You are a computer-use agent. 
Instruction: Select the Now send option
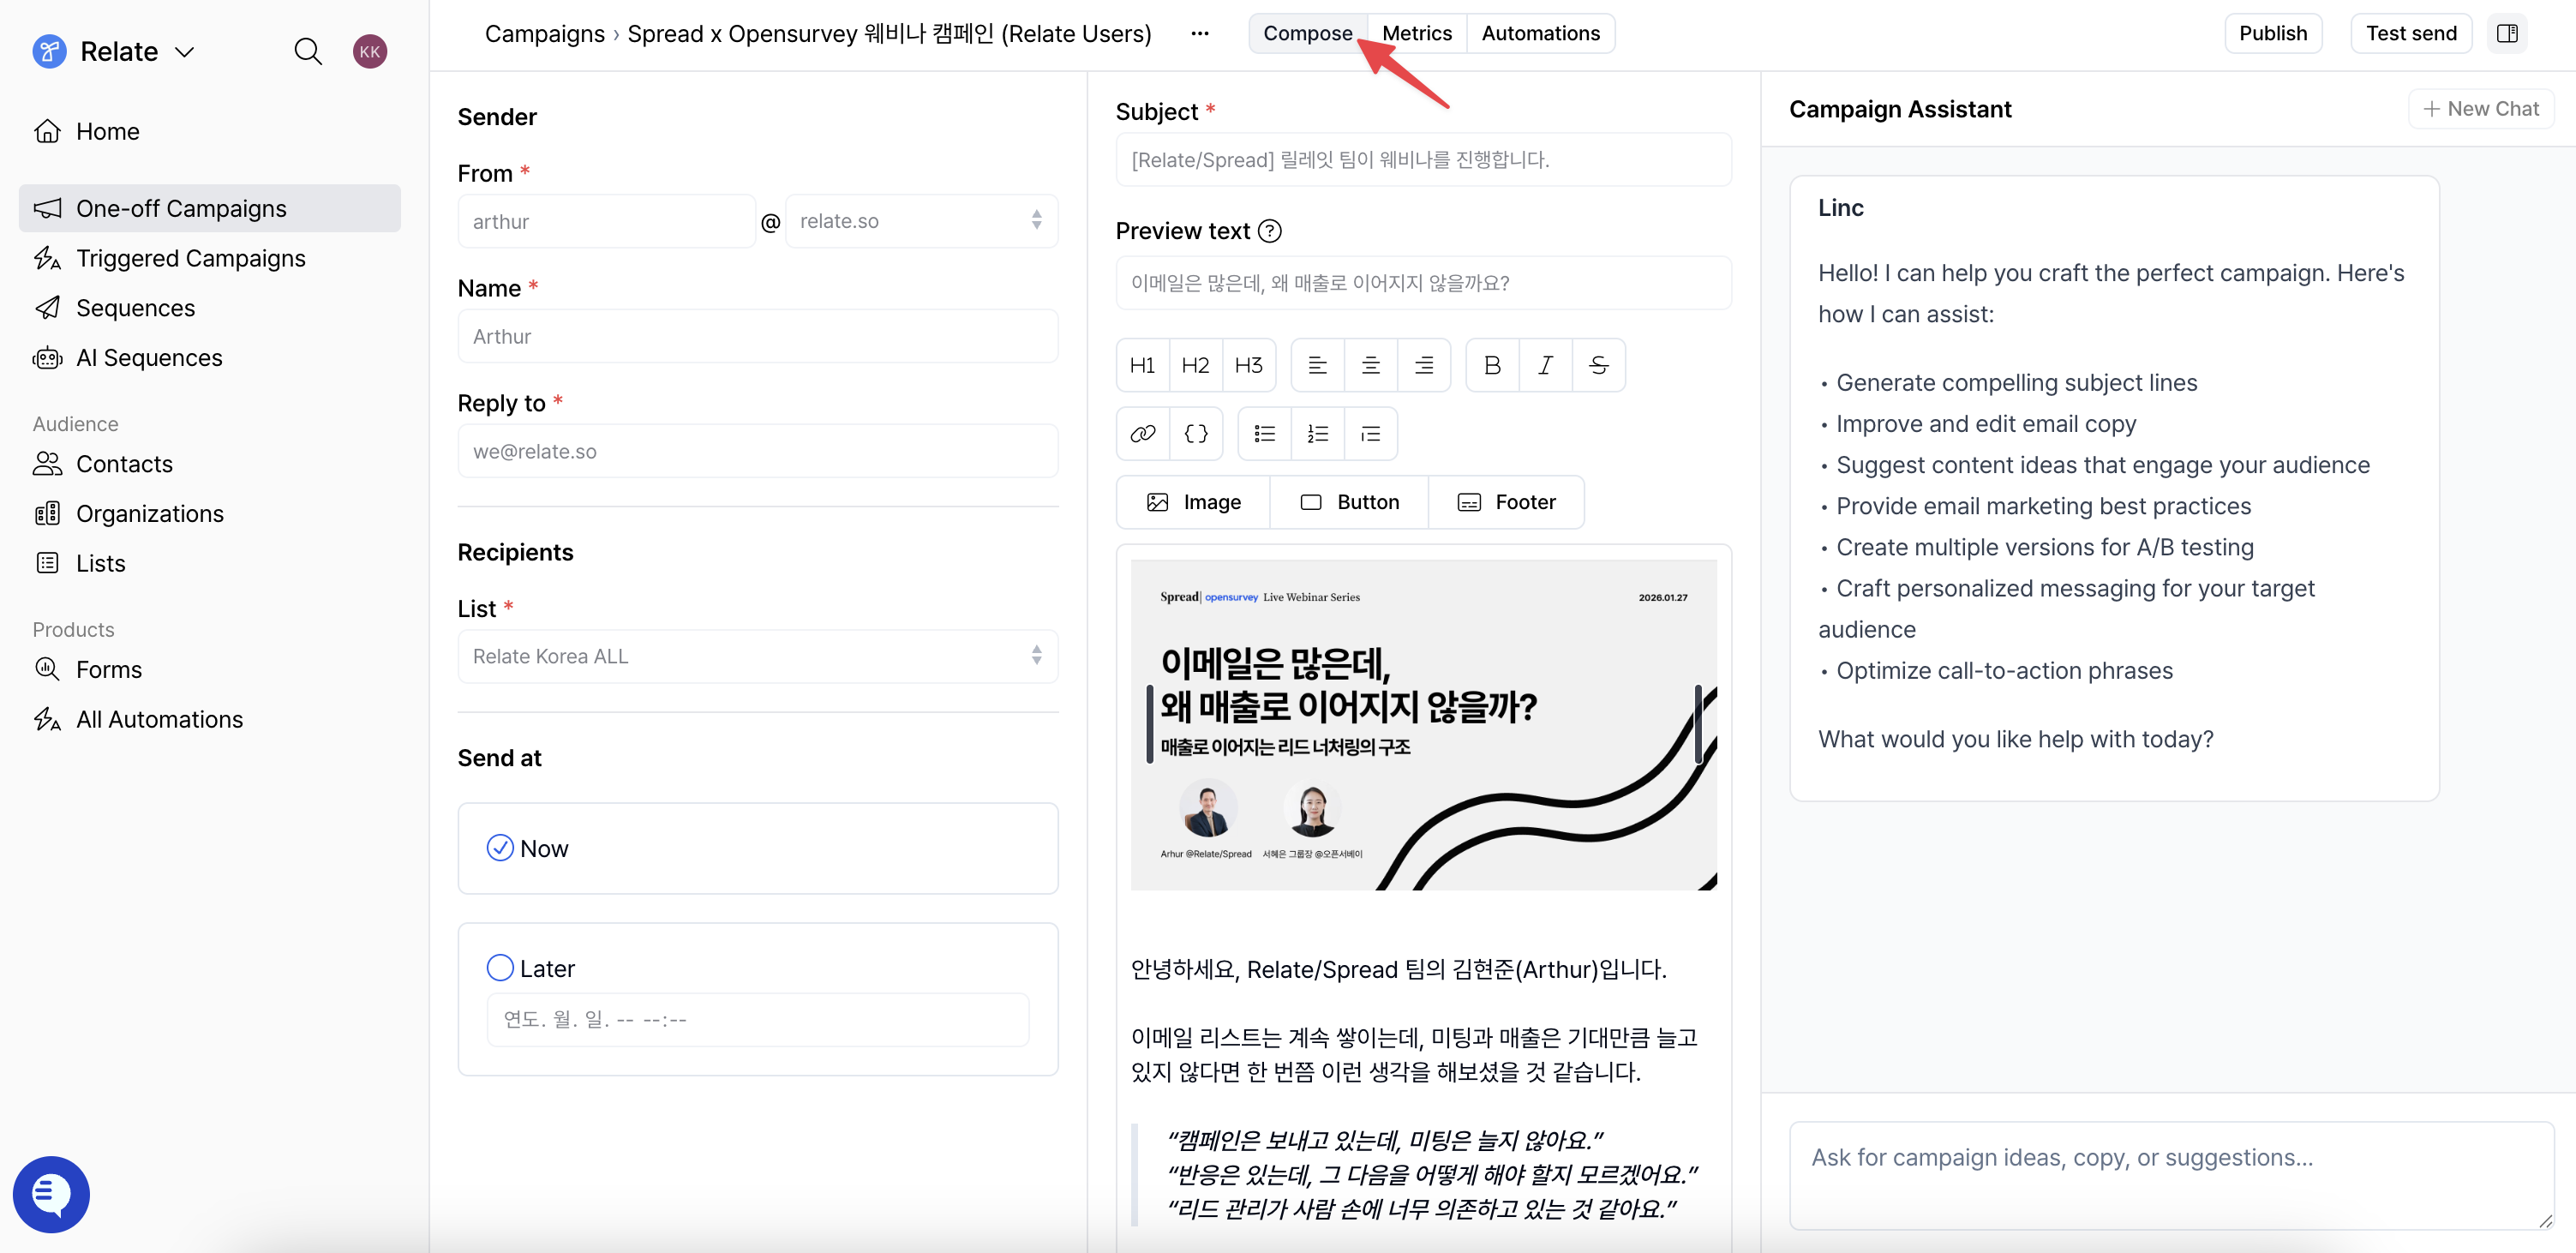tap(500, 847)
